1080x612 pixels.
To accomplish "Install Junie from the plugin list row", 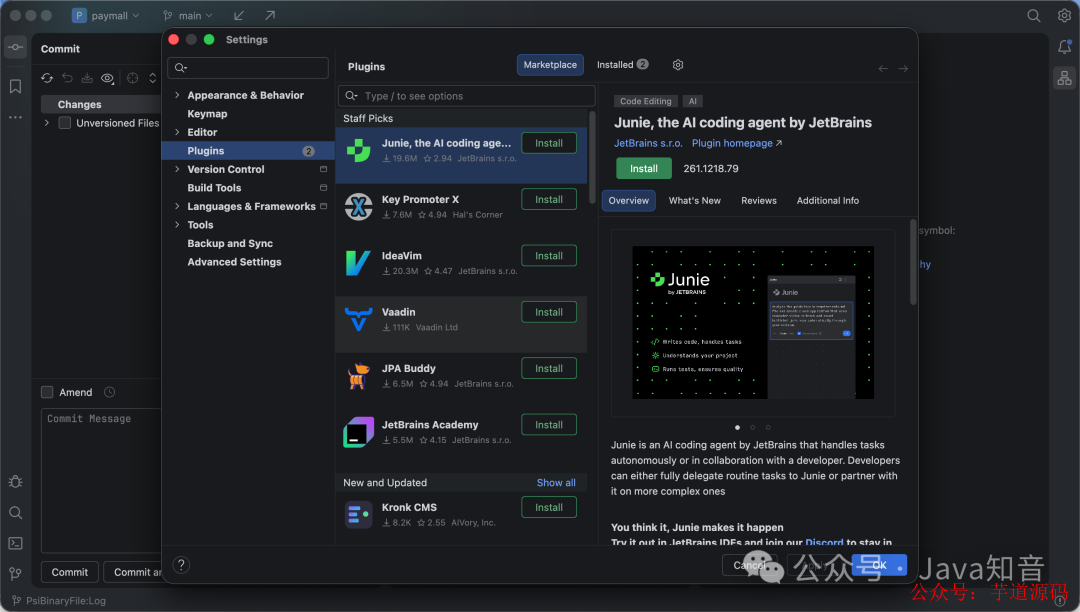I will (549, 143).
